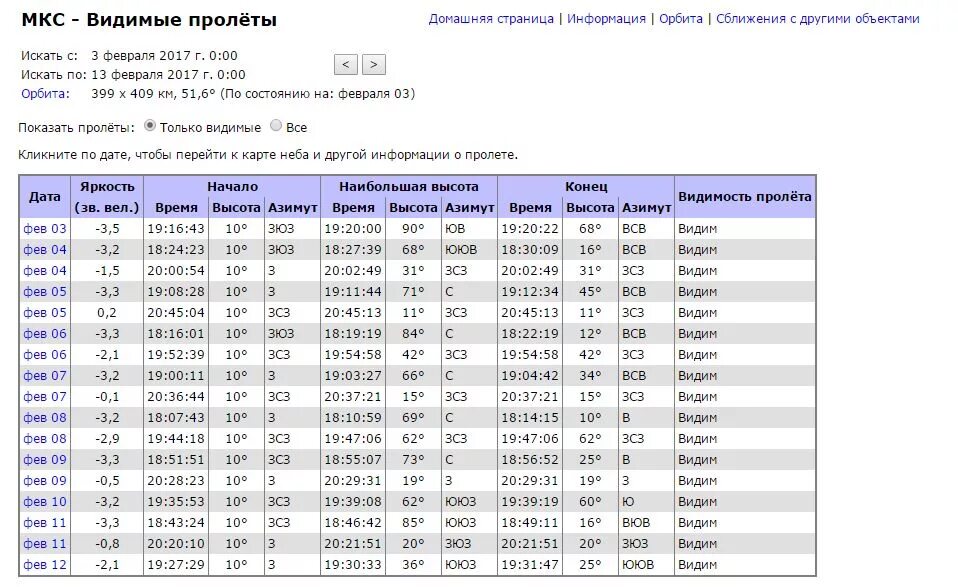
Task: Open sky chart for the фев 03 pass
Action: coord(43,230)
